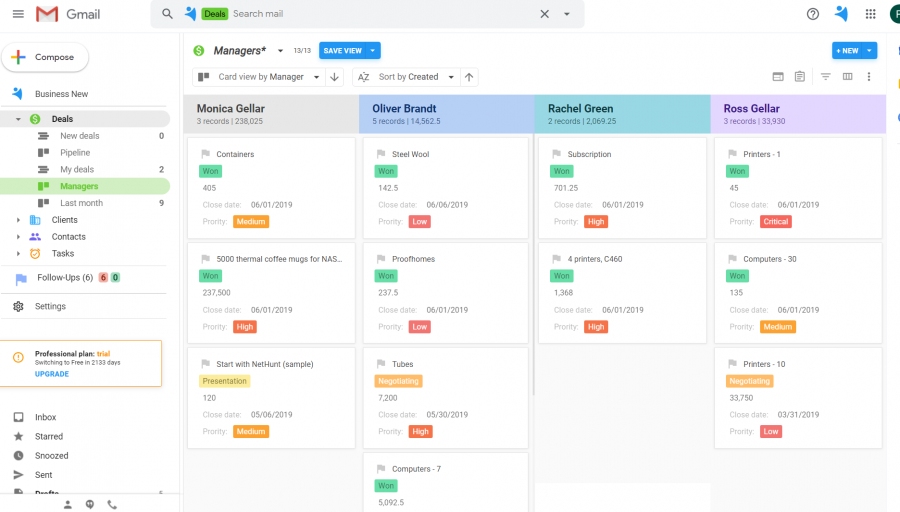The height and width of the screenshot is (512, 900).
Task: Select the Managers view
Action: [x=79, y=186]
